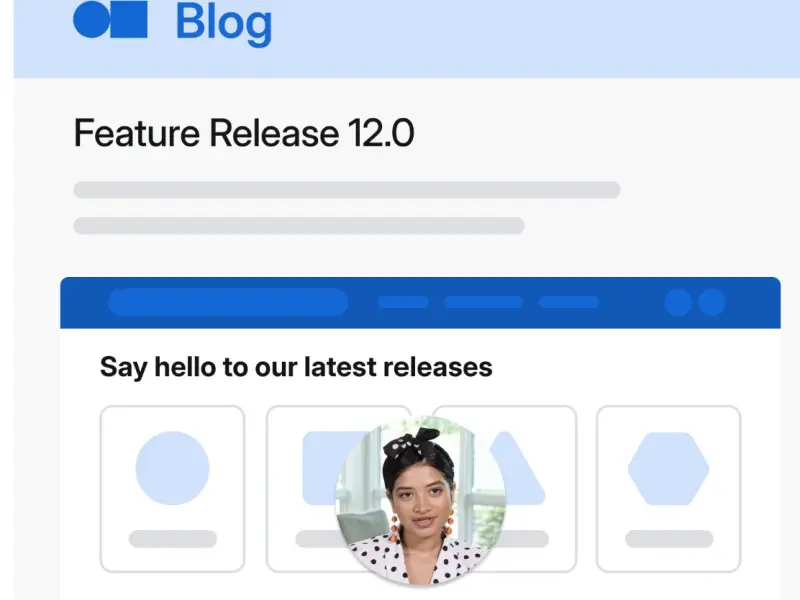Select the third nav pill in blue bar
Image resolution: width=800 pixels, height=600 pixels.
pos(568,302)
